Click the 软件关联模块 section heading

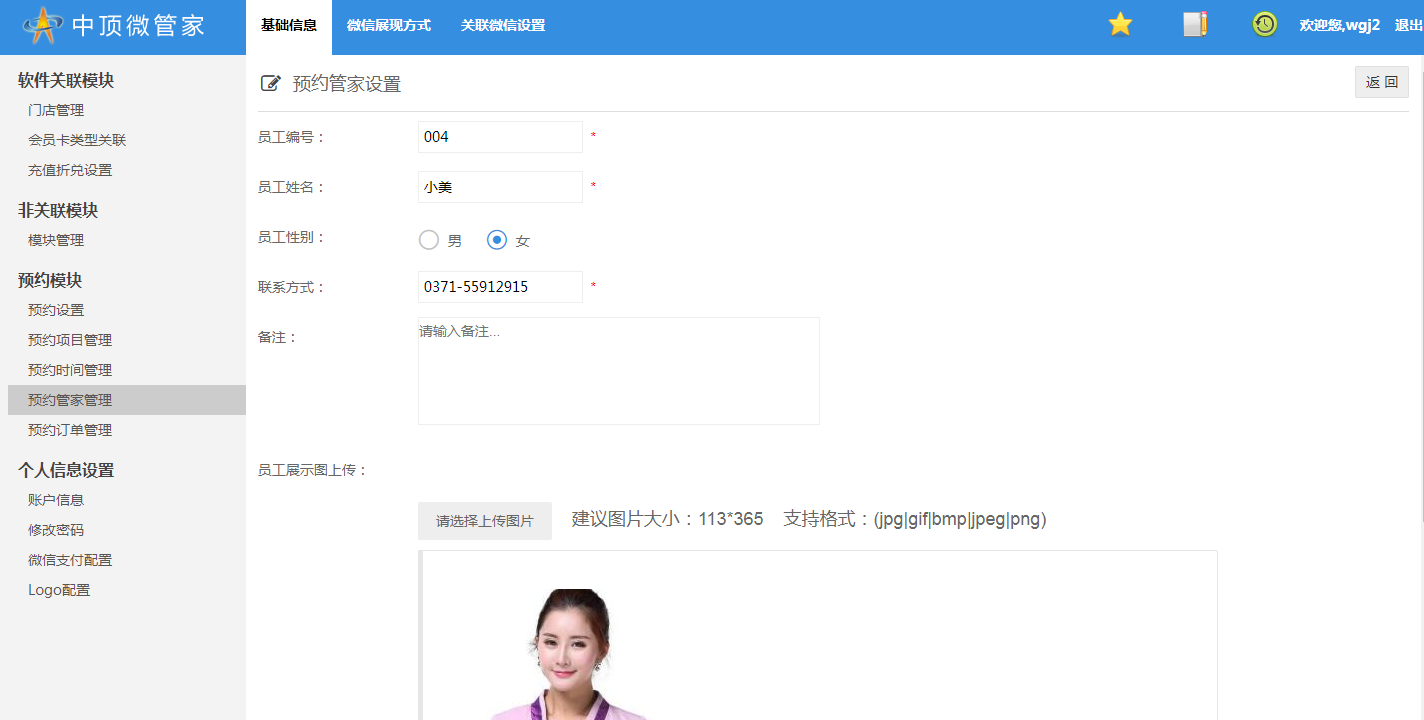[x=66, y=81]
